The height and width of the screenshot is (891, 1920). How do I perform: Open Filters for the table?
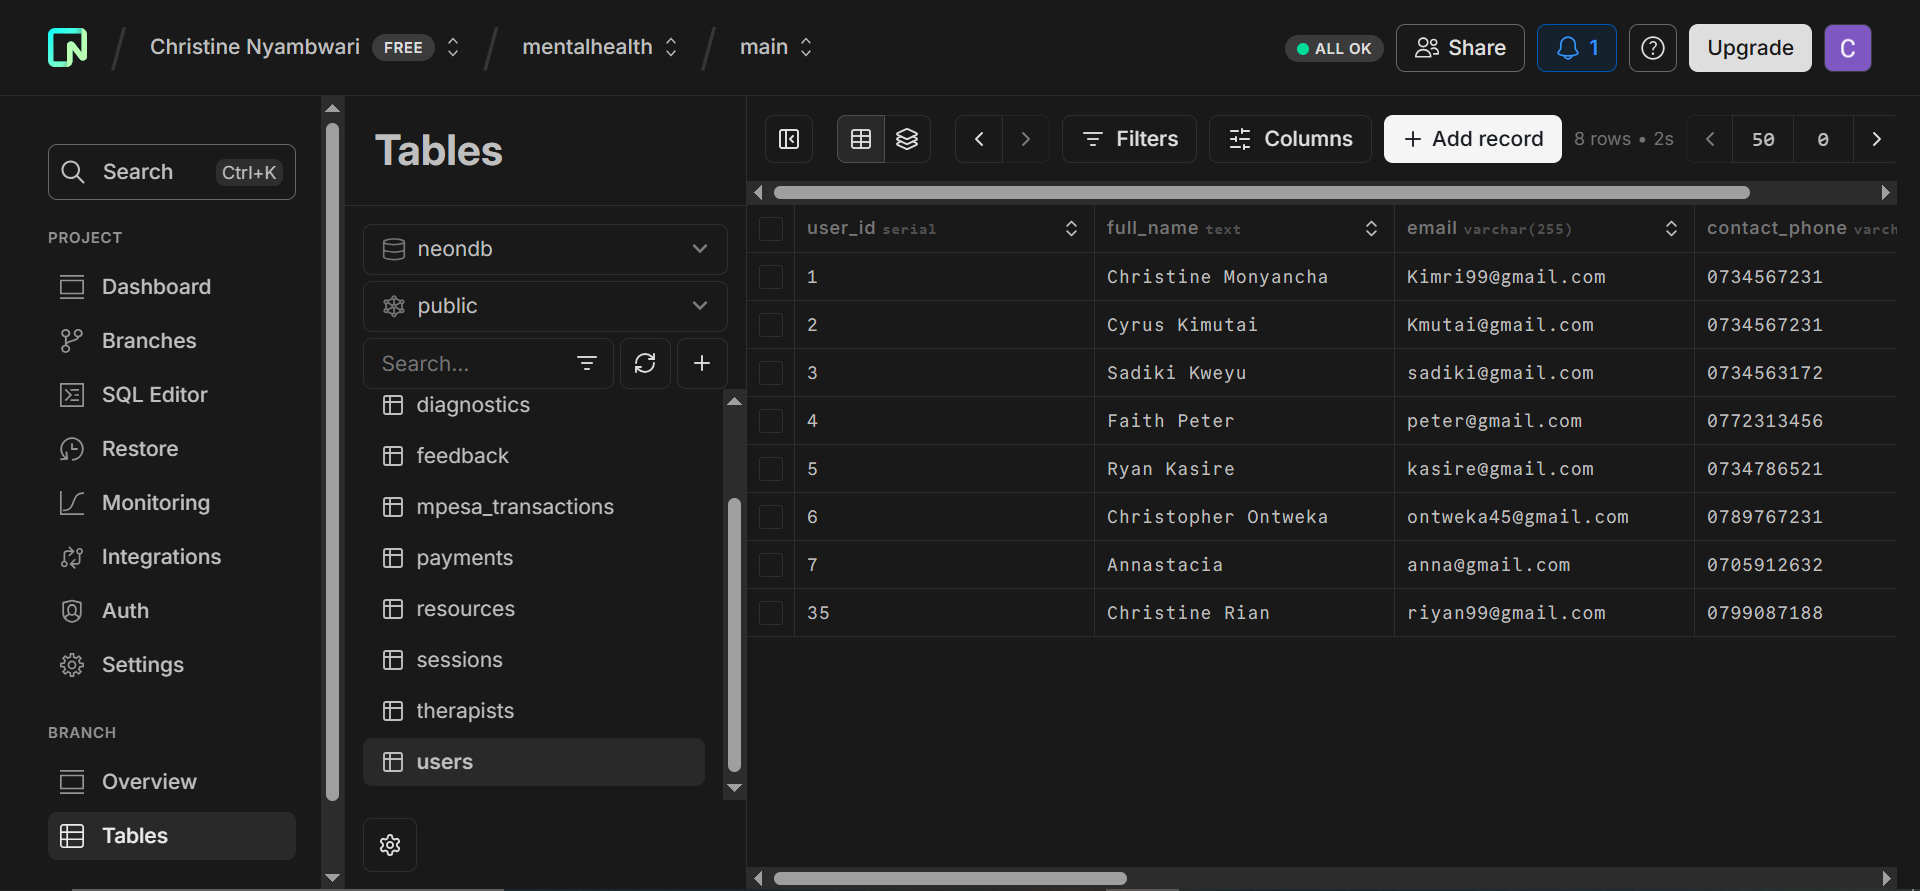[1129, 139]
